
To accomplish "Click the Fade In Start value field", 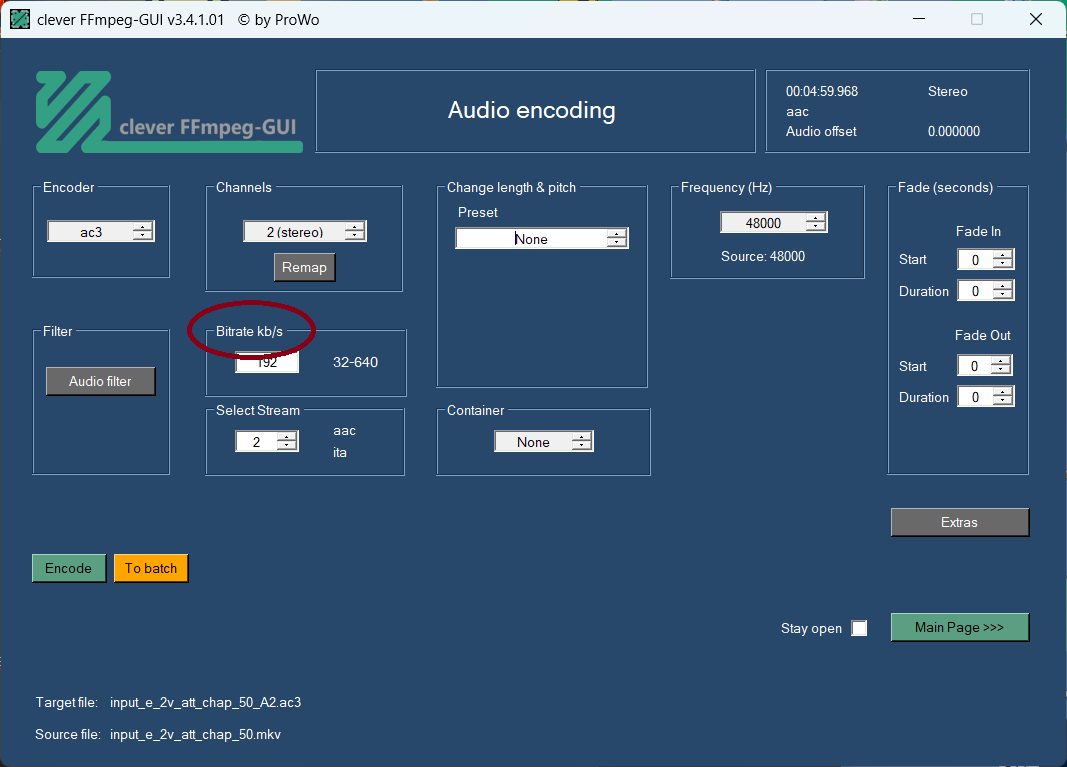I will pyautogui.click(x=975, y=259).
